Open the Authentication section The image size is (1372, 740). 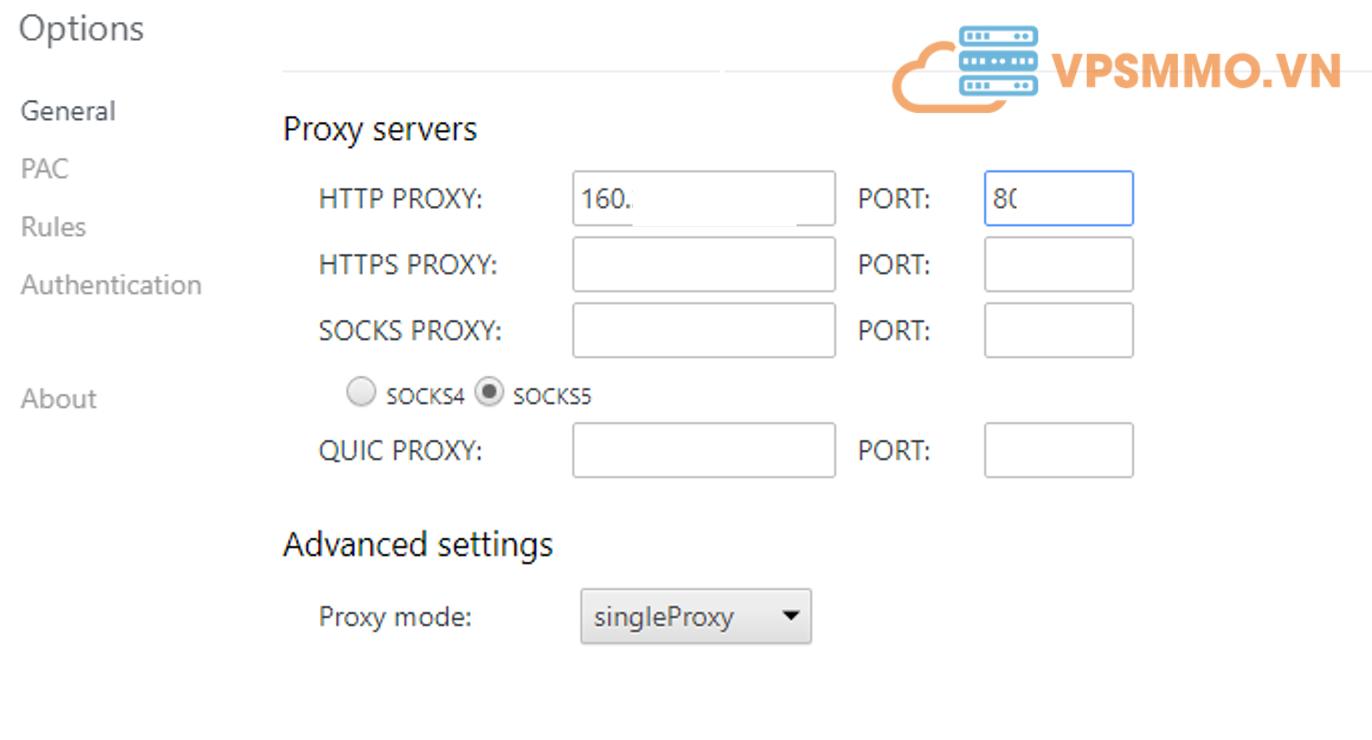[111, 285]
